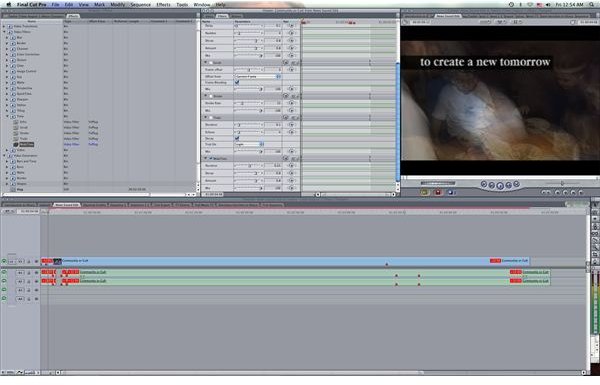Viewport: 600px width, 385px height.
Task: Reset the WindMotion filter parameters
Action: (x=285, y=158)
